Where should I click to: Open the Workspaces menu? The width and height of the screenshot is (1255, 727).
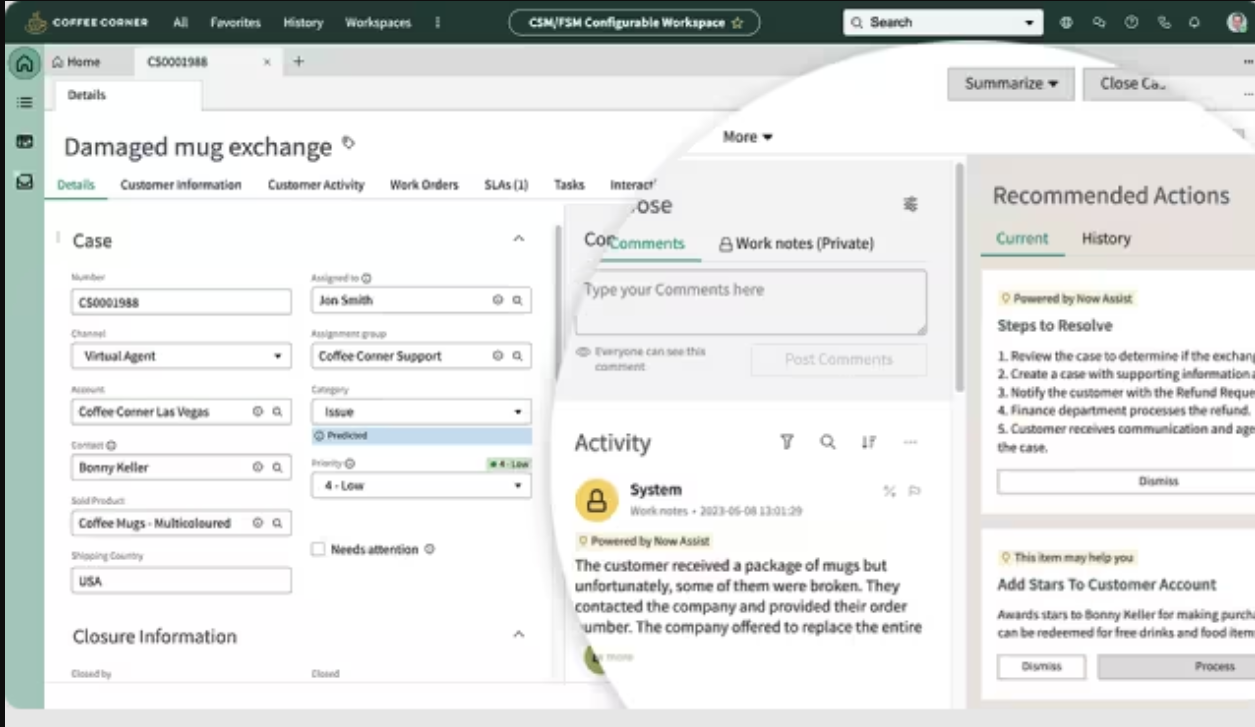tap(378, 22)
